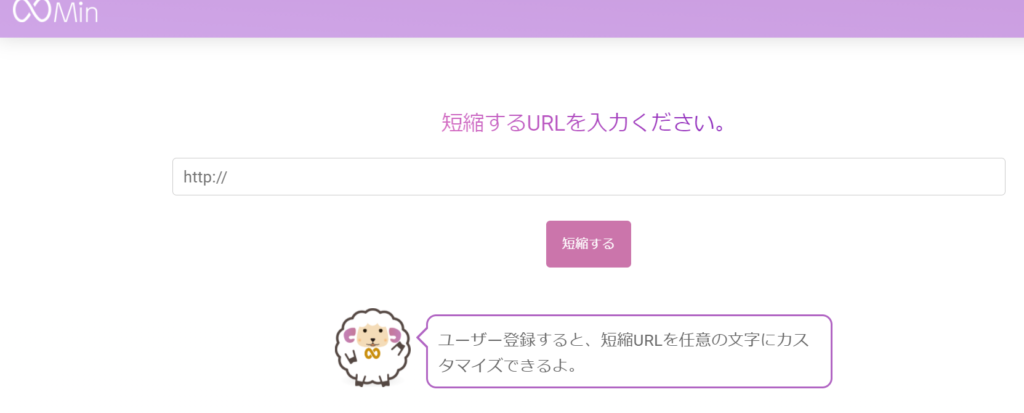Click the bubble's second line タマイズできるよ。
This screenshot has height=413, width=1024.
[x=508, y=365]
